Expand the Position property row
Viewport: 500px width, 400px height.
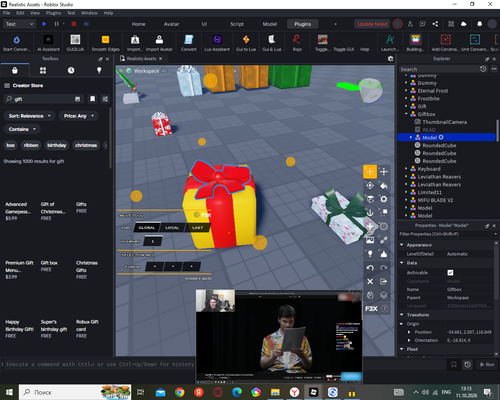pyautogui.click(x=409, y=332)
